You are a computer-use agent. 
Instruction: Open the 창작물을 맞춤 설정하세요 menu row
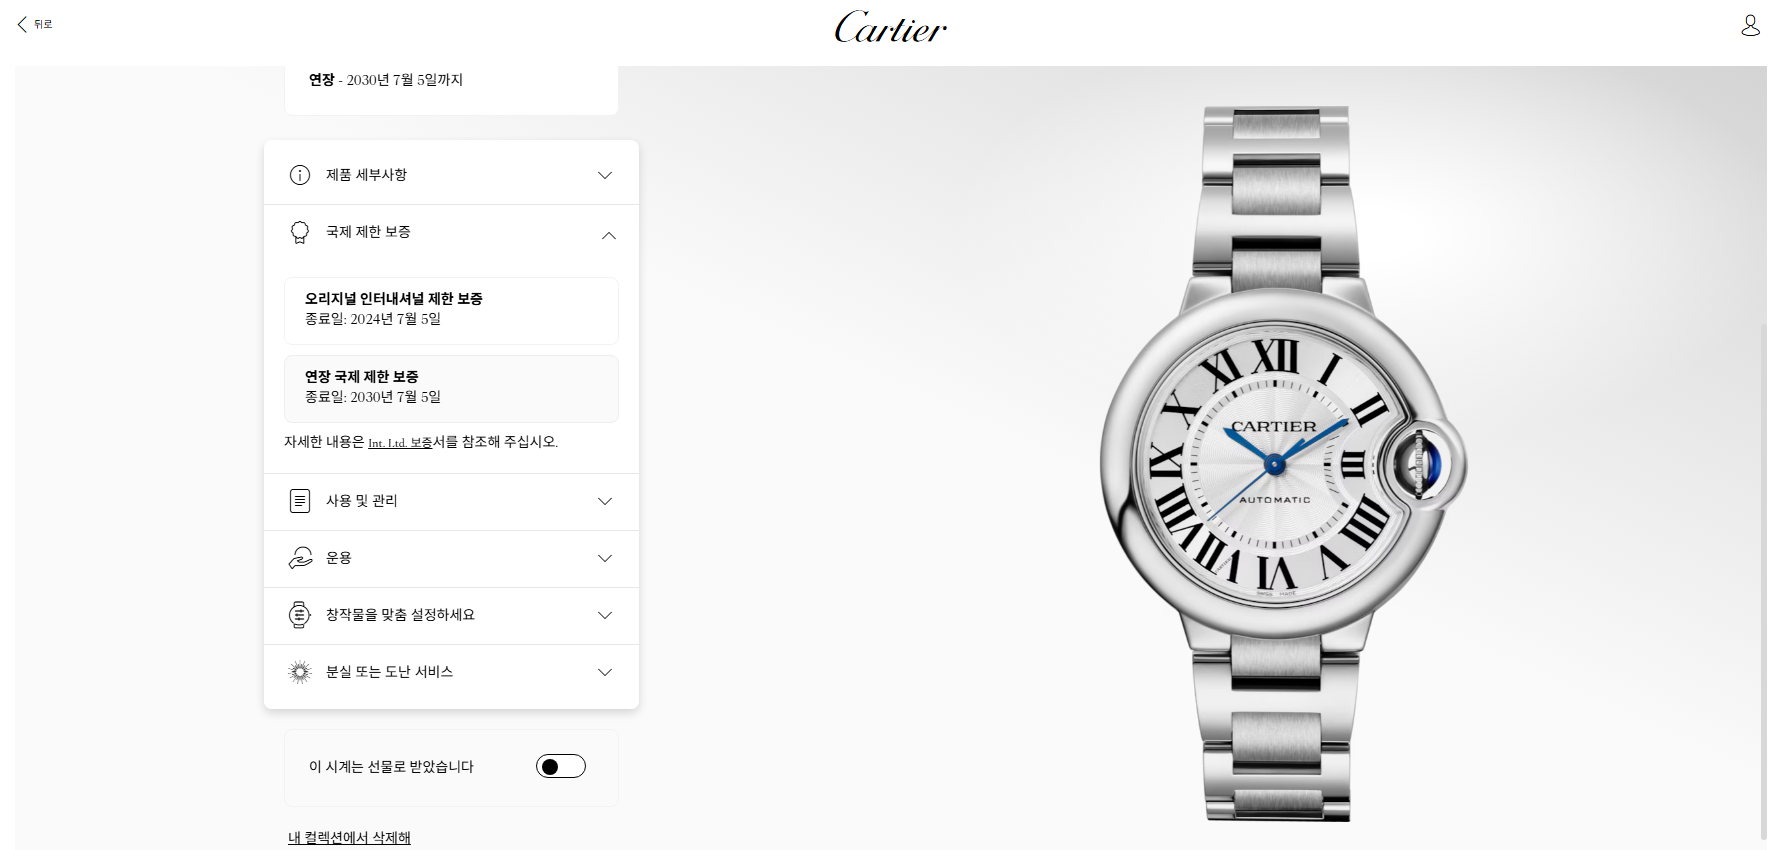pyautogui.click(x=451, y=616)
